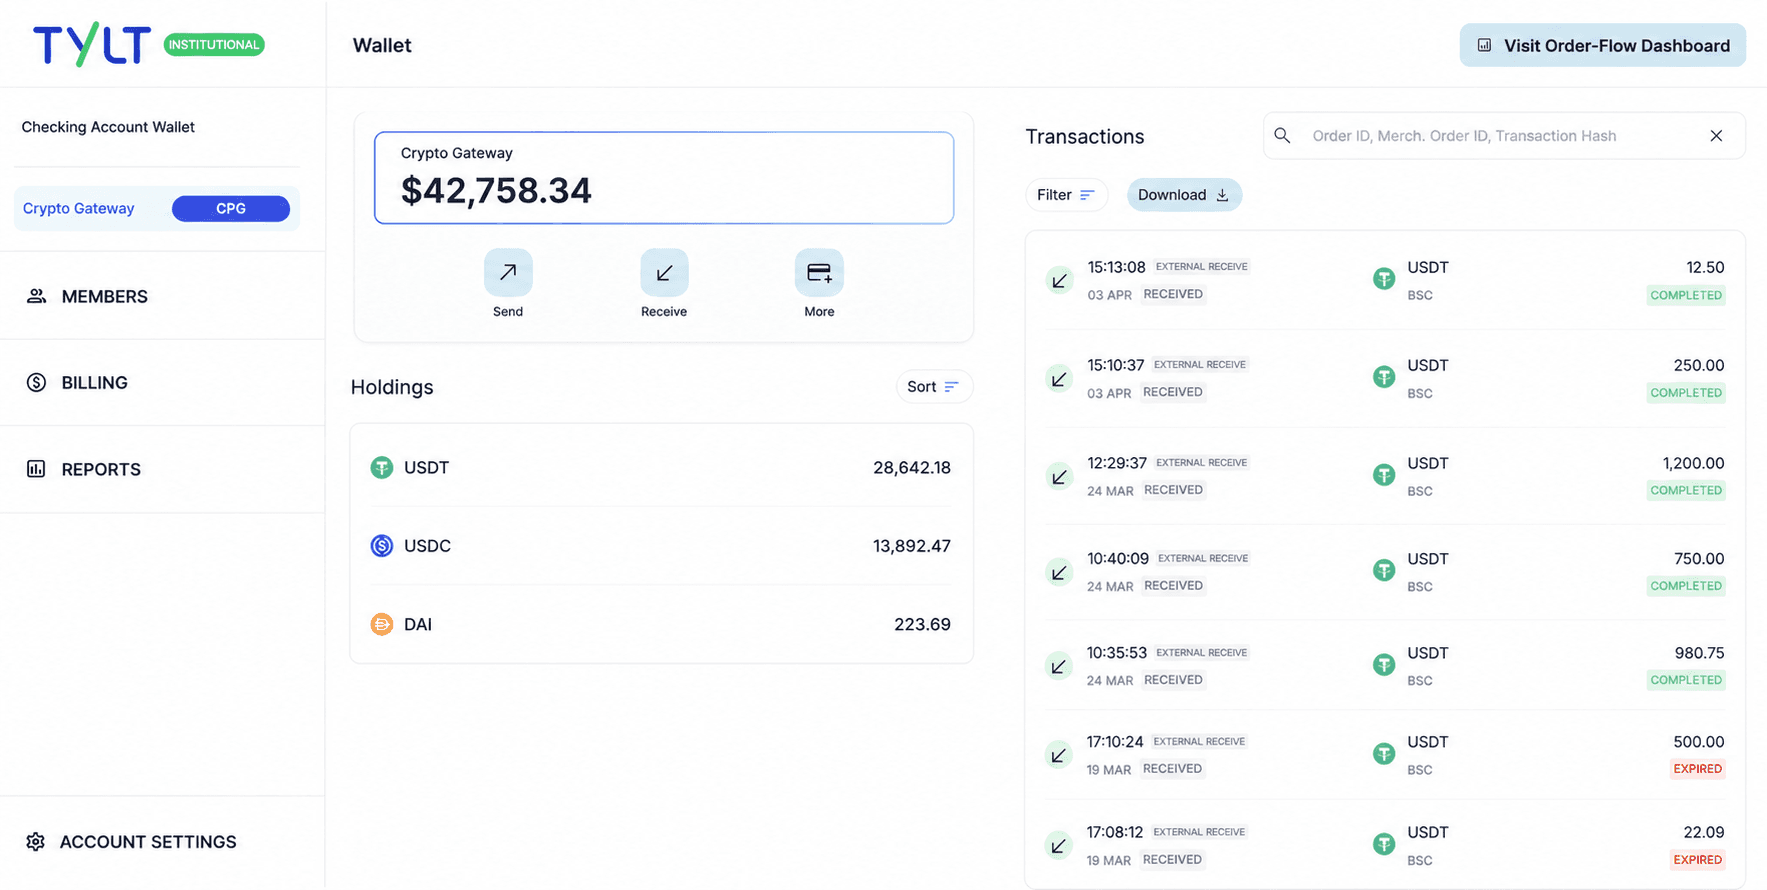This screenshot has width=1767, height=890.
Task: Open the 15:13:08 USDT 12.50 transaction
Action: click(x=1385, y=280)
